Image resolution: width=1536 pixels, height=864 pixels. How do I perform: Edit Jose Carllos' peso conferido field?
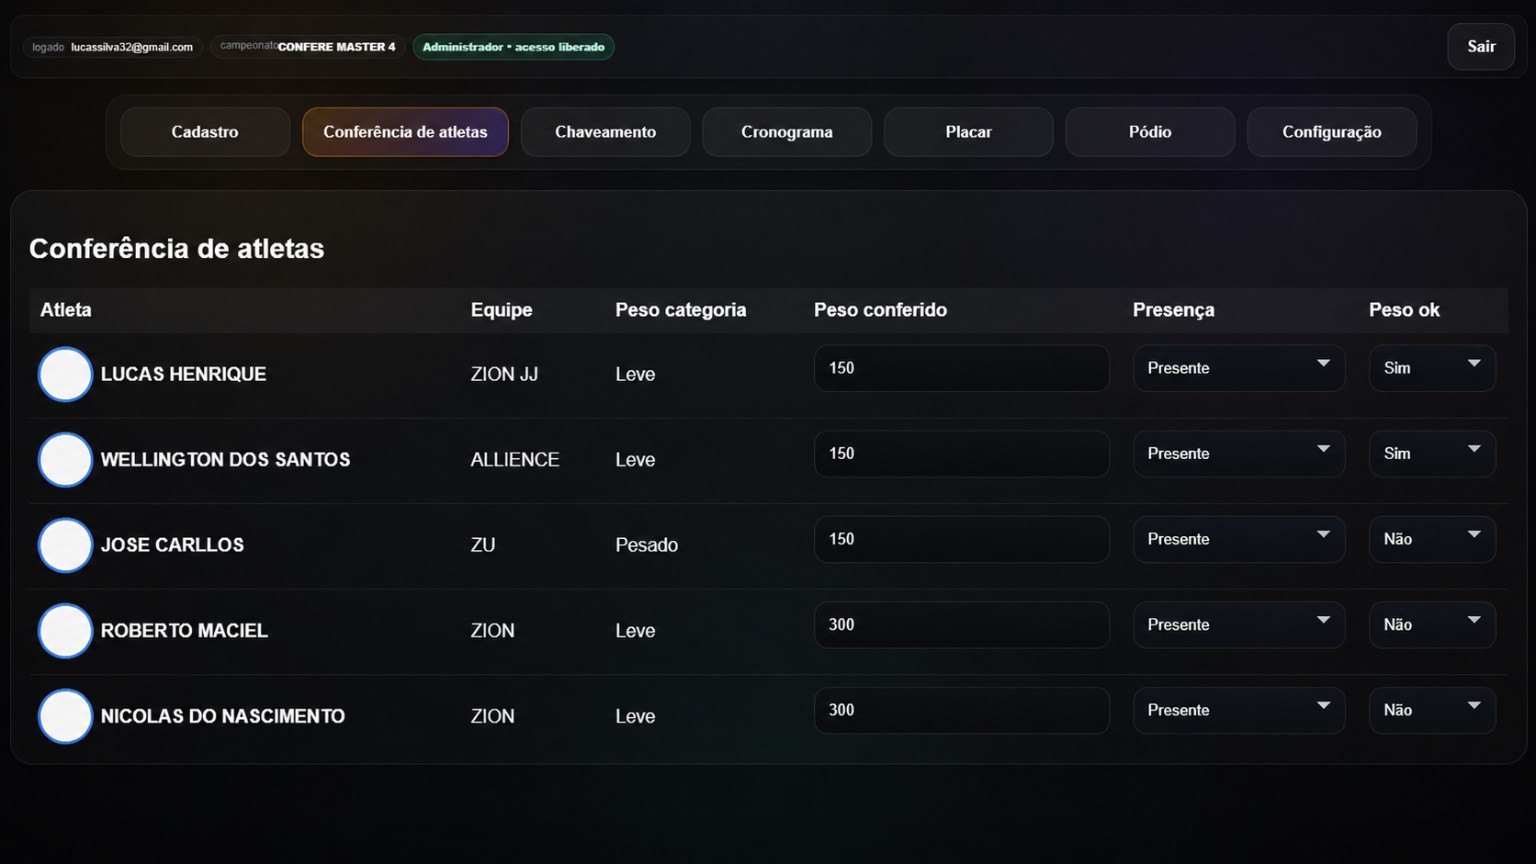point(962,539)
